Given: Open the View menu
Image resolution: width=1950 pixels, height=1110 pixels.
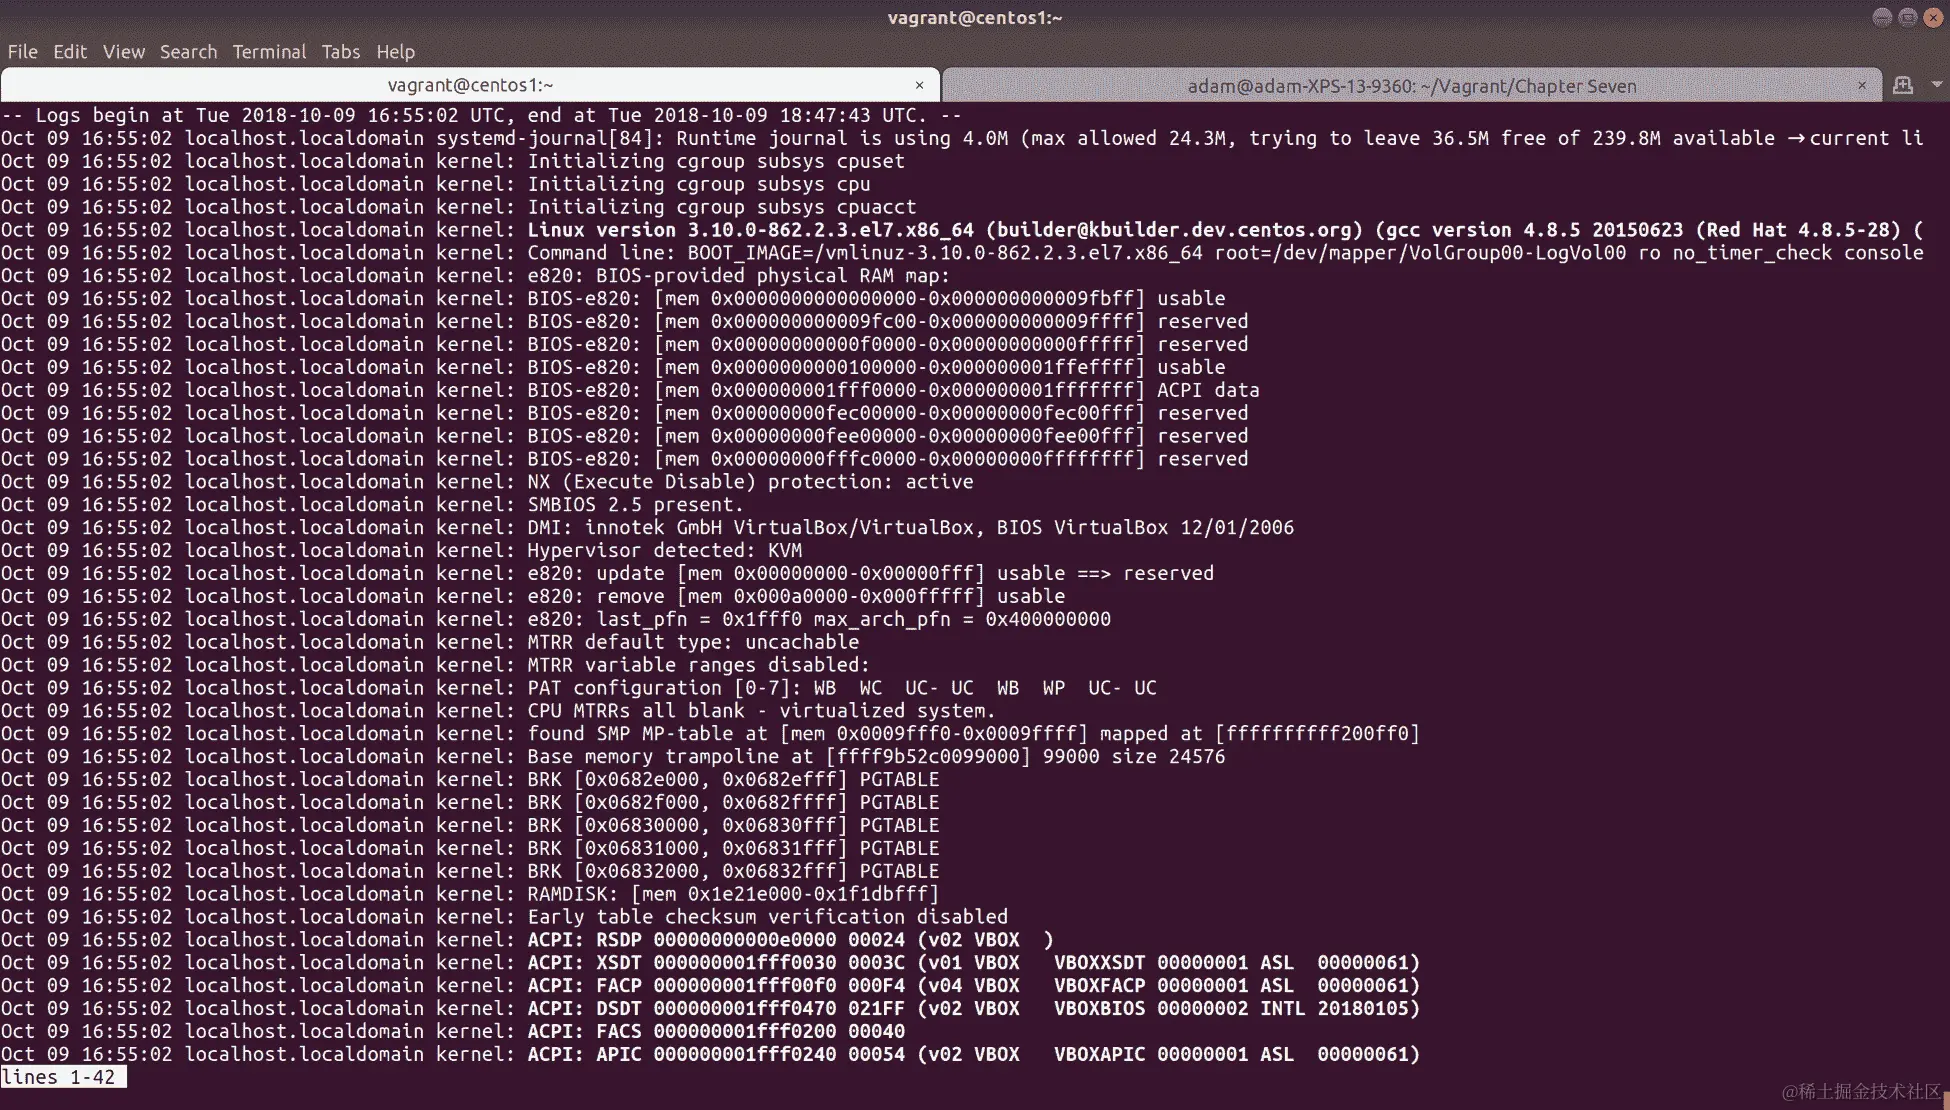Looking at the screenshot, I should [124, 52].
